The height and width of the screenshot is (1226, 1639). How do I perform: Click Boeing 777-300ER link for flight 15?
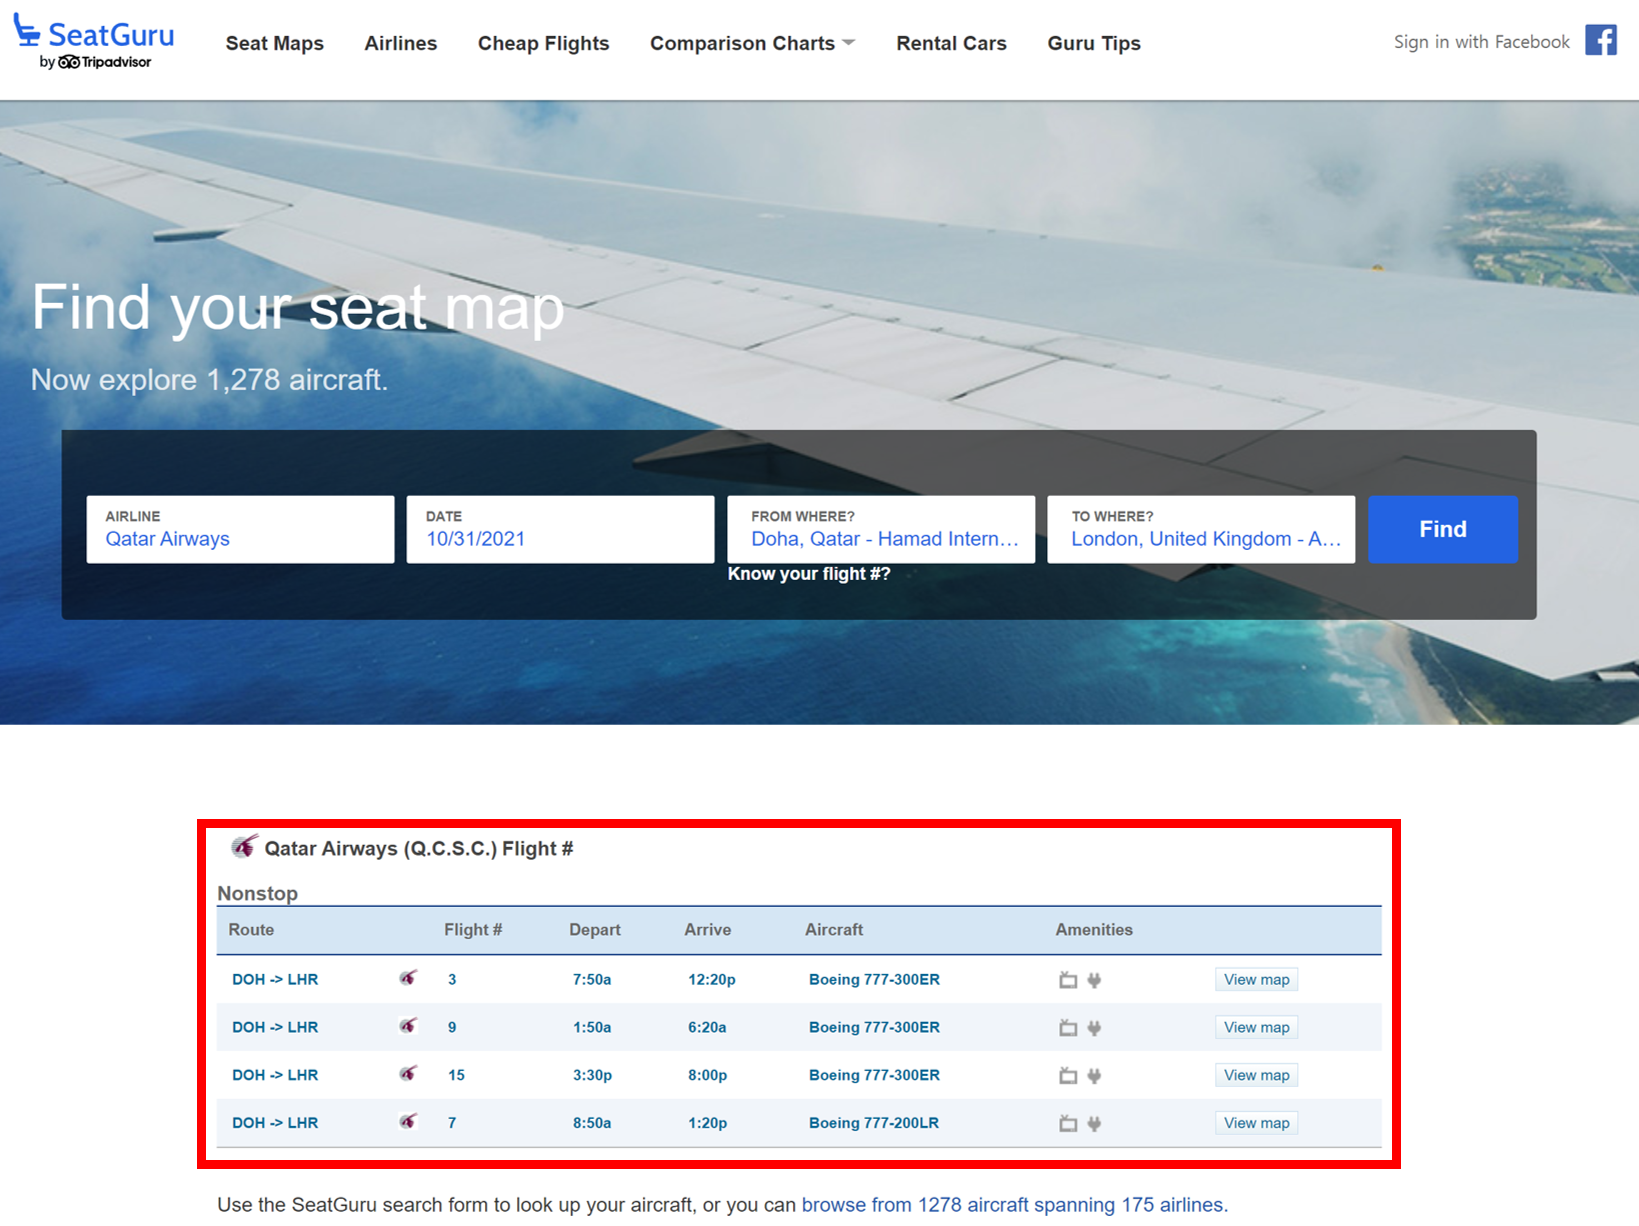click(x=874, y=1075)
